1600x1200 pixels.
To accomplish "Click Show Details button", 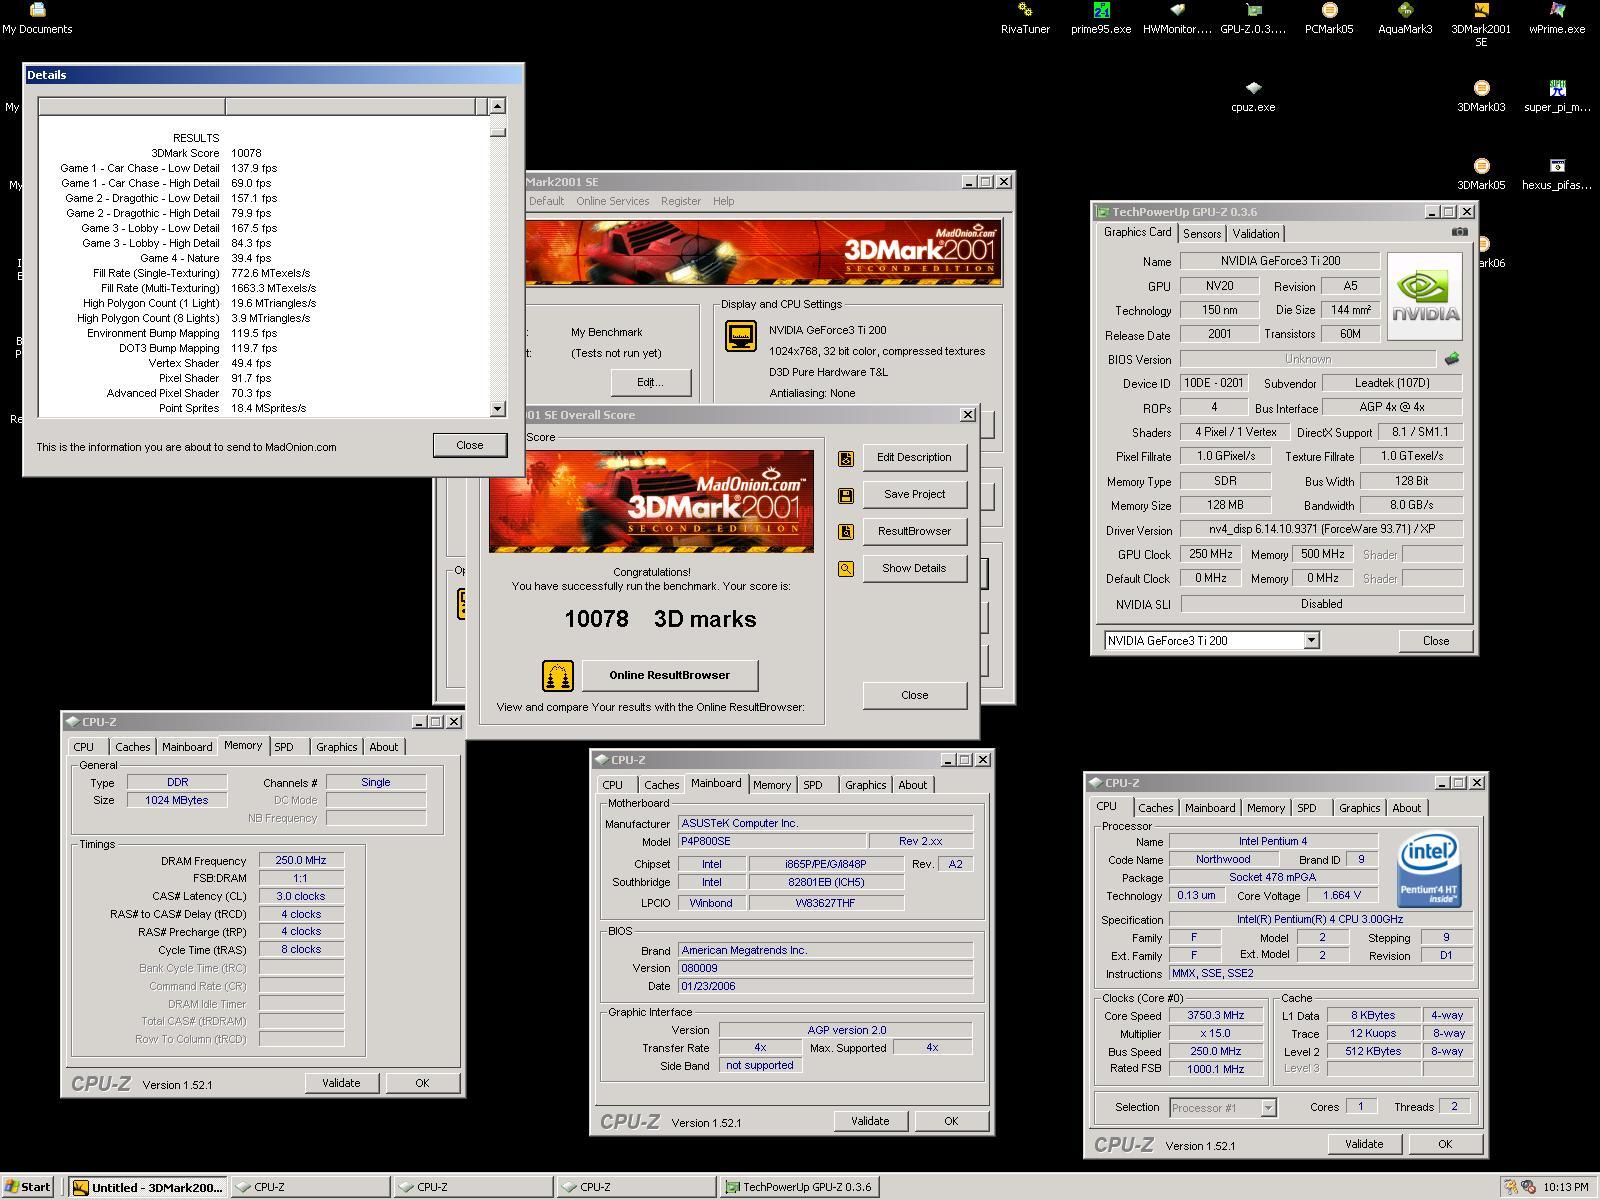I will pos(914,569).
